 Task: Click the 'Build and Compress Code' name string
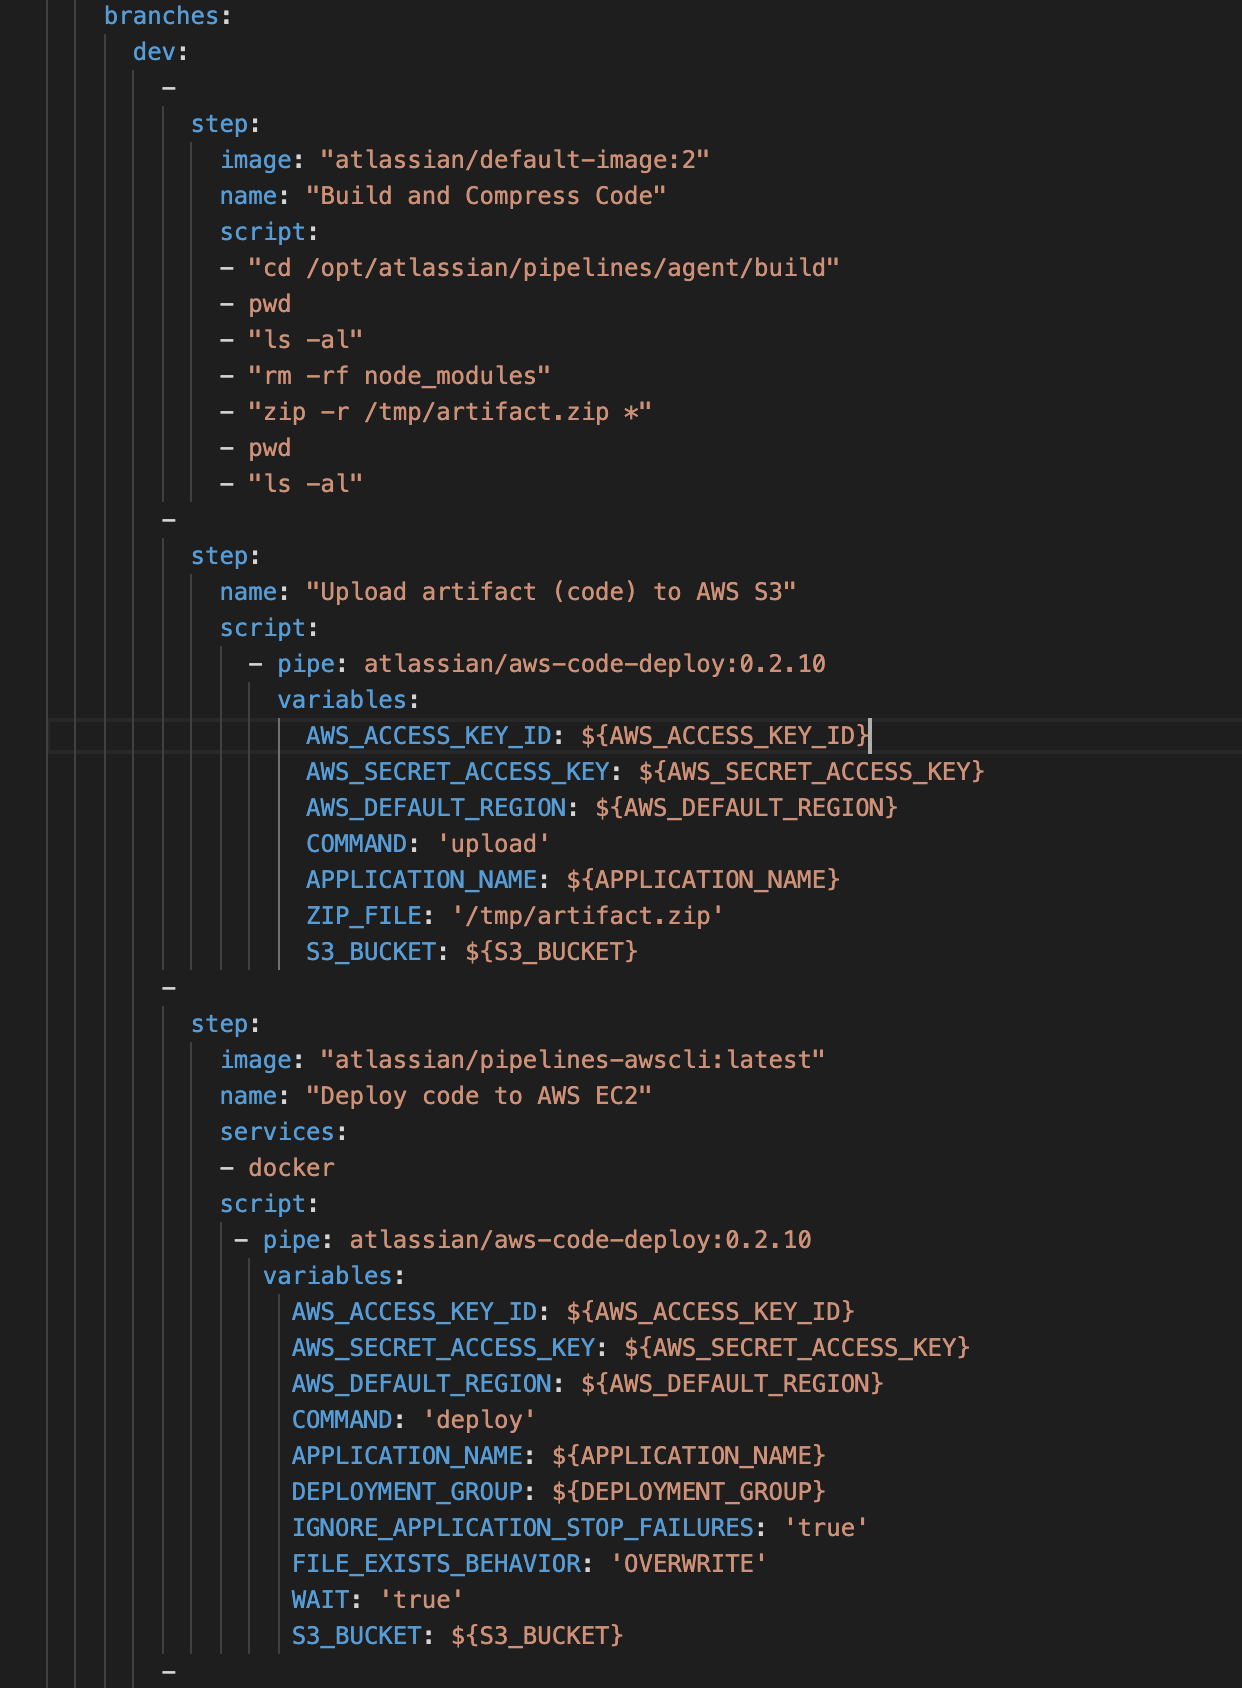click(486, 196)
